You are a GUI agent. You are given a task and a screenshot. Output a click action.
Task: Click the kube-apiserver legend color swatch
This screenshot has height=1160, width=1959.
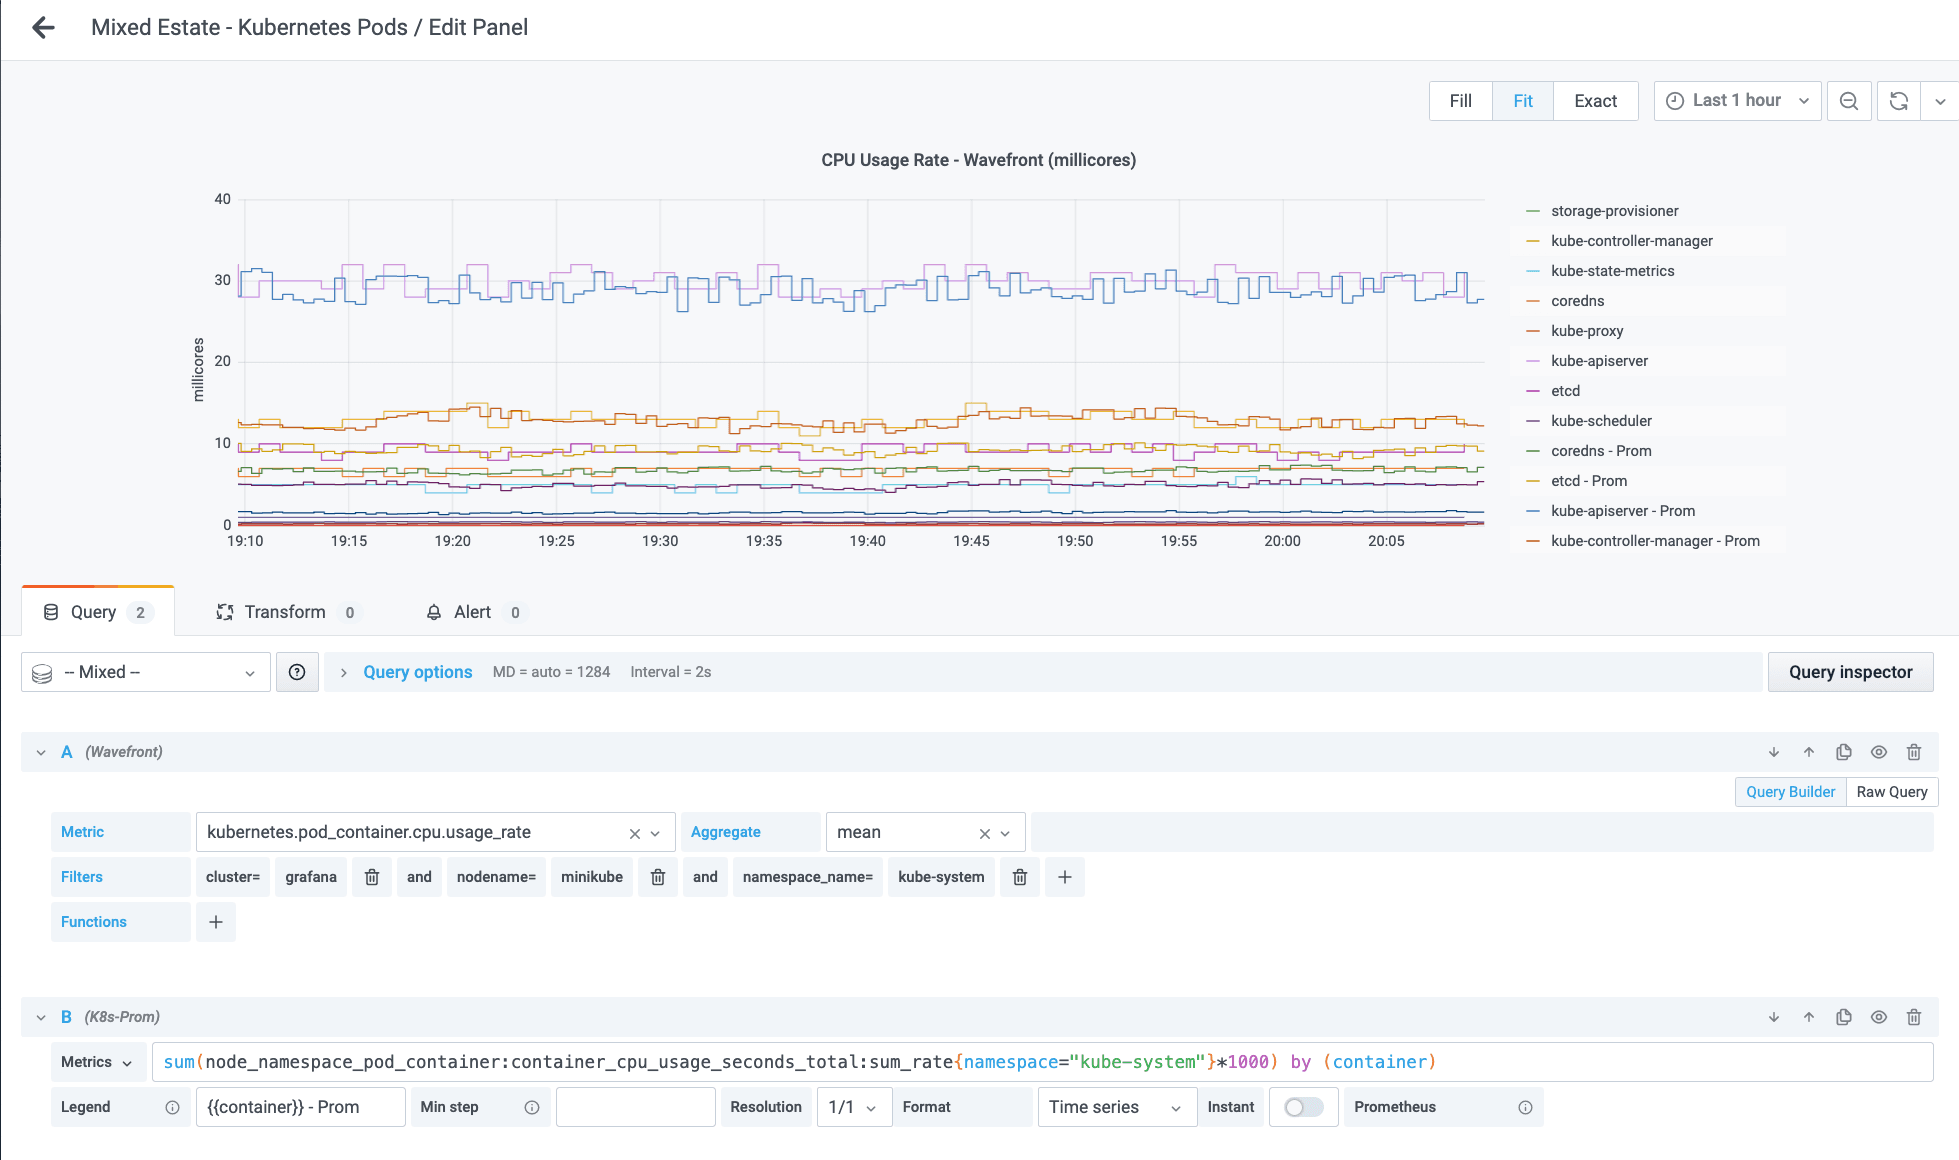tap(1533, 361)
